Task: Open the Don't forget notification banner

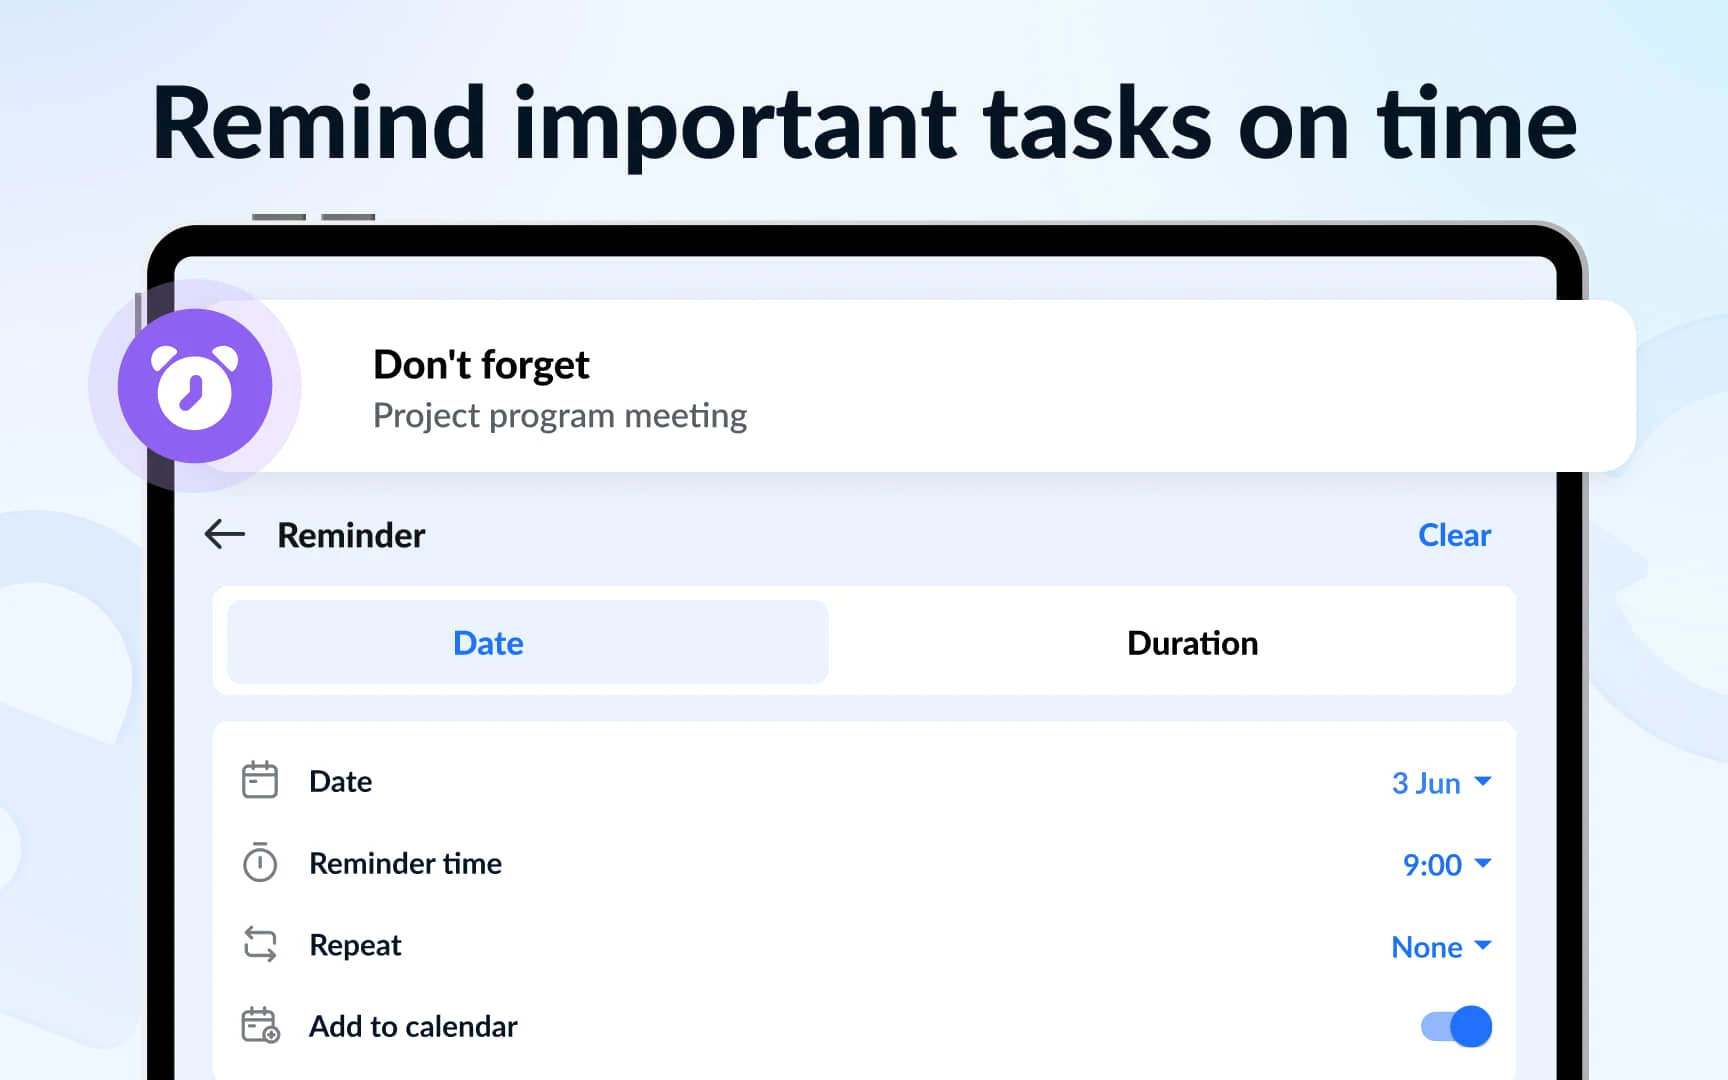Action: (900, 387)
